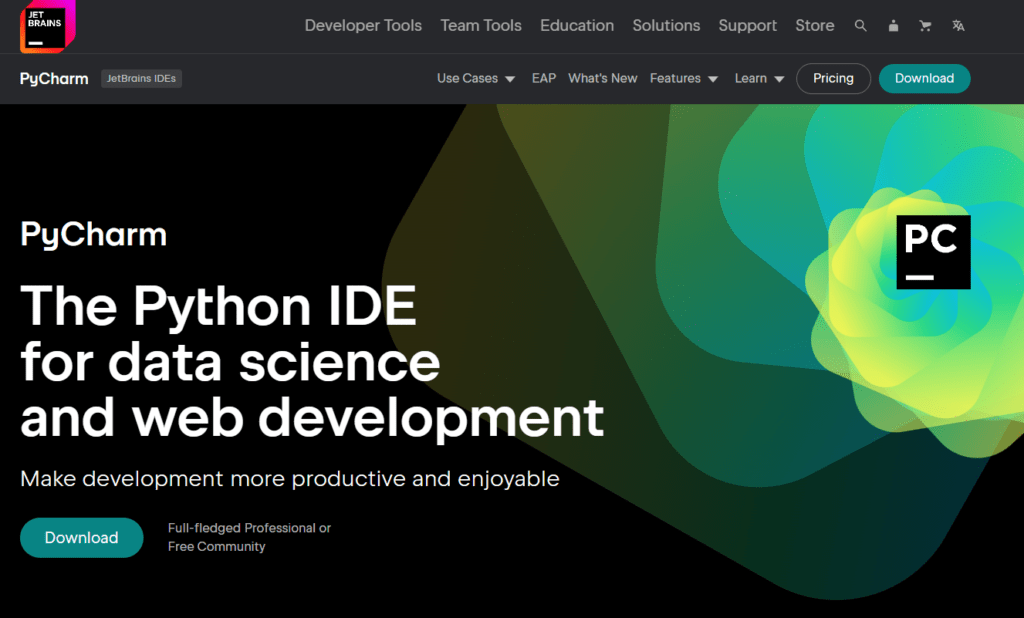Click the JetBrains IDEs badge
The width and height of the screenshot is (1024, 618).
141,78
